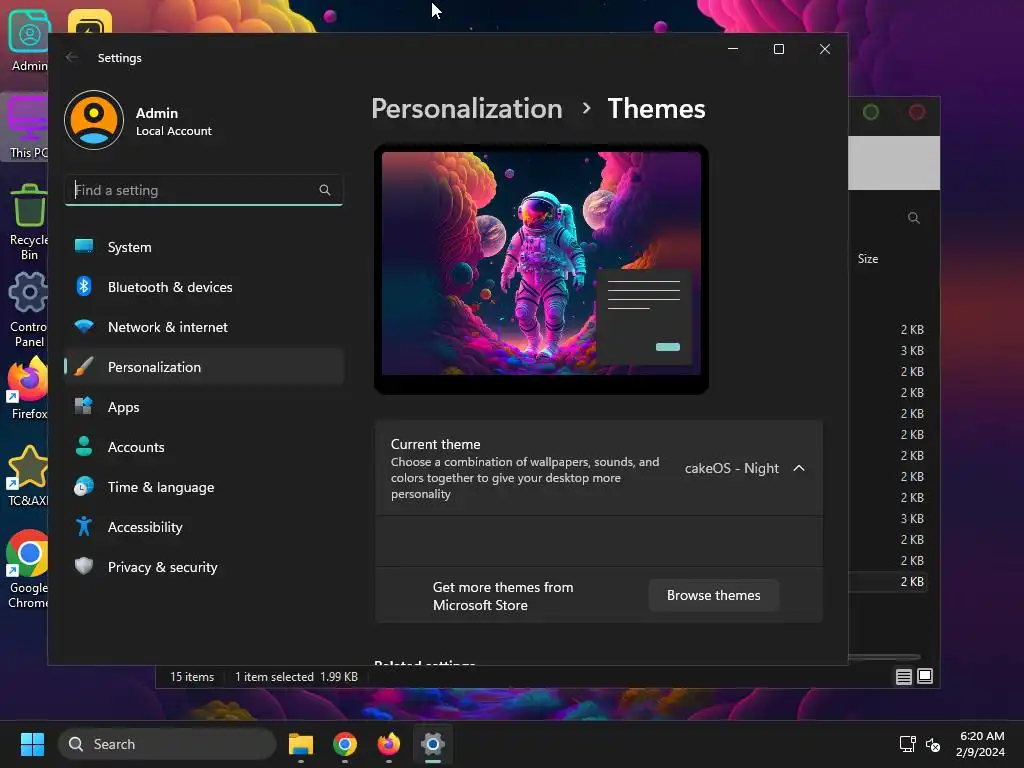Open the yellow desktop icon beside Admin
1024x768 pixels.
(x=90, y=21)
